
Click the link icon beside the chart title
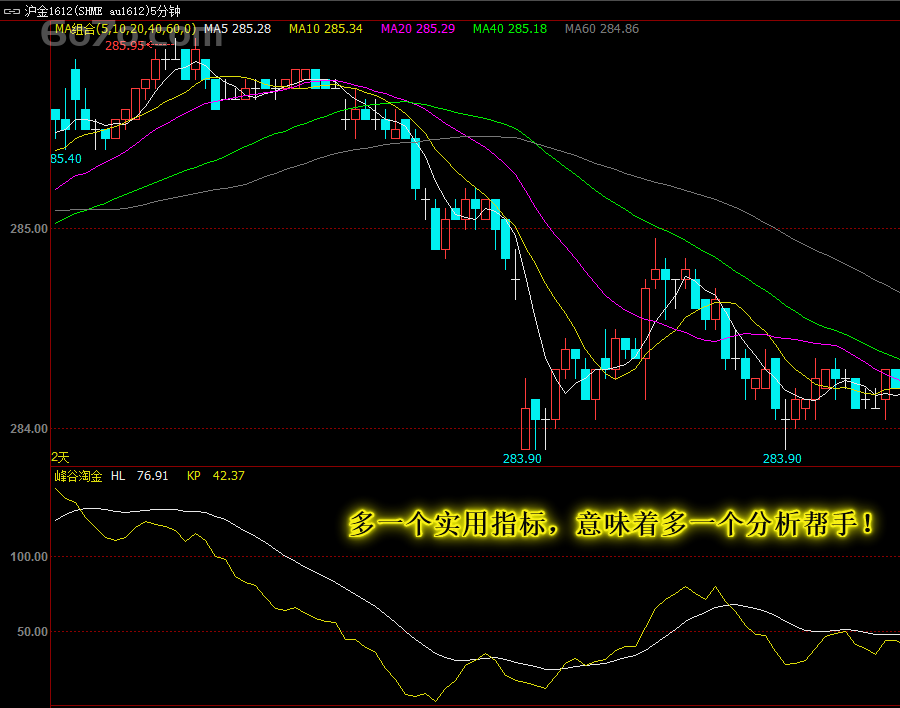(x=11, y=11)
